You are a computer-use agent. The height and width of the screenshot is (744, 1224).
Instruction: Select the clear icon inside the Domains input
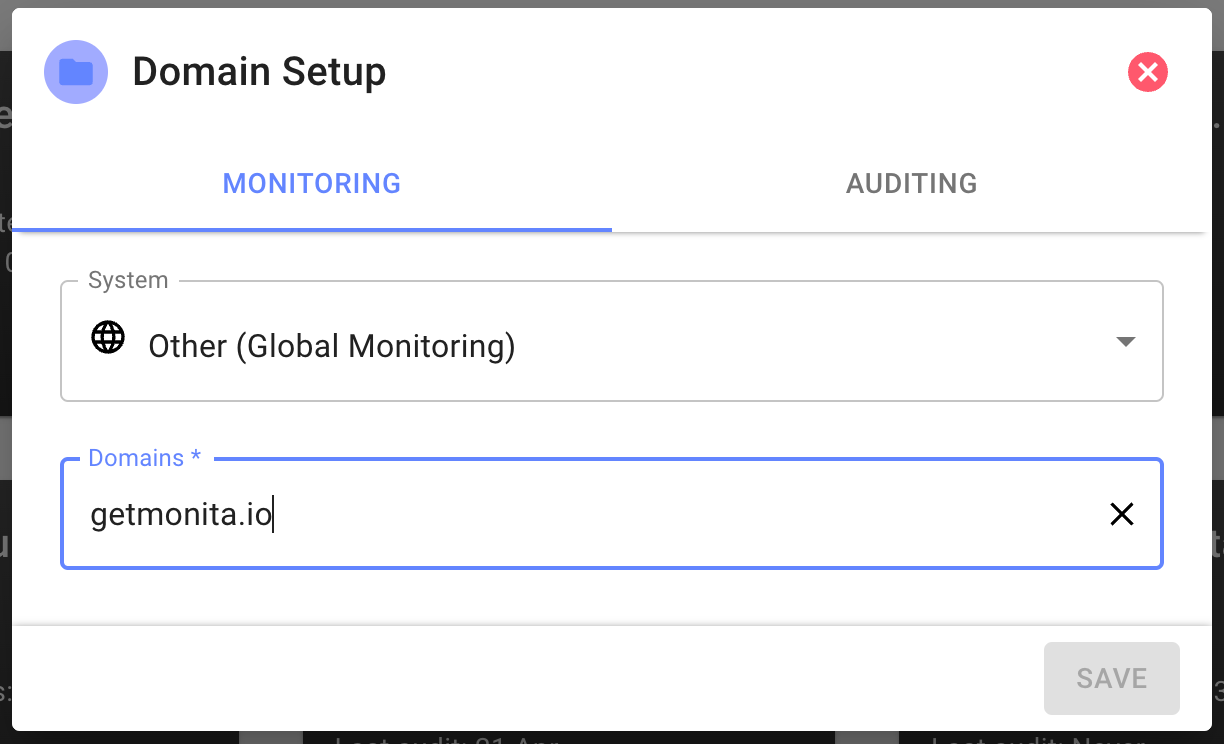[1121, 514]
